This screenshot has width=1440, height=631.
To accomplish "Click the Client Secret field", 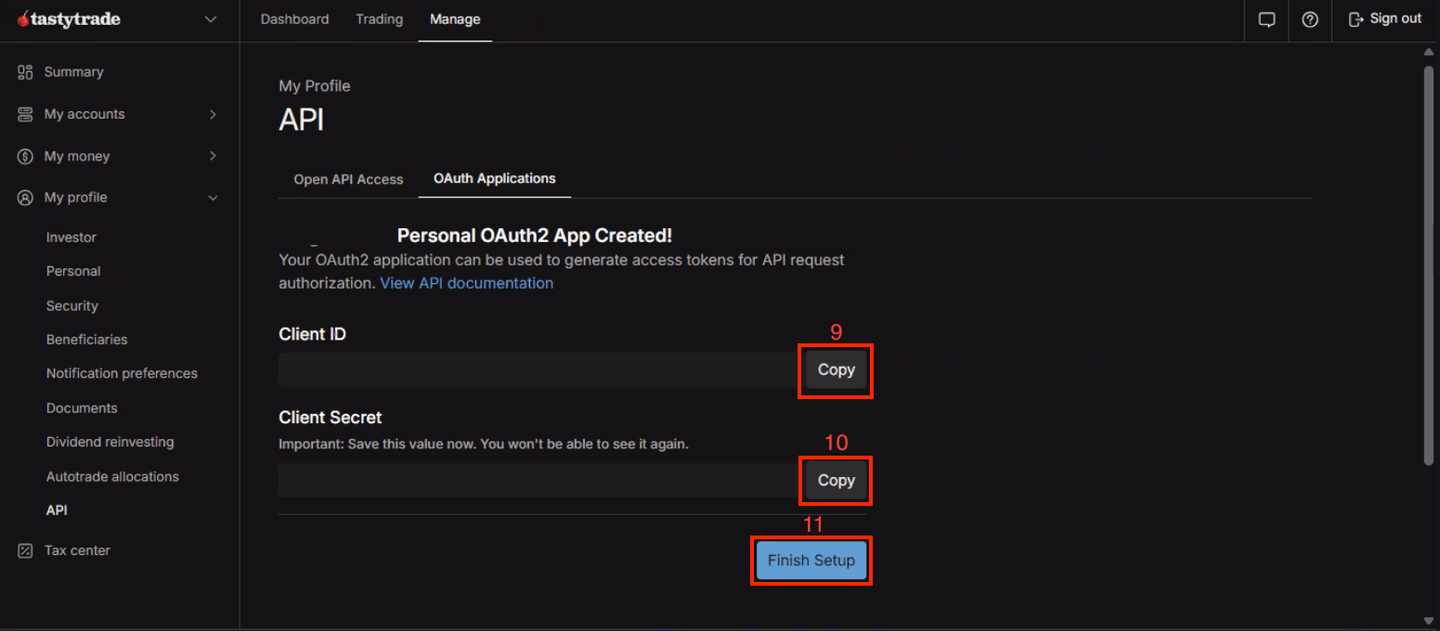I will click(x=538, y=480).
